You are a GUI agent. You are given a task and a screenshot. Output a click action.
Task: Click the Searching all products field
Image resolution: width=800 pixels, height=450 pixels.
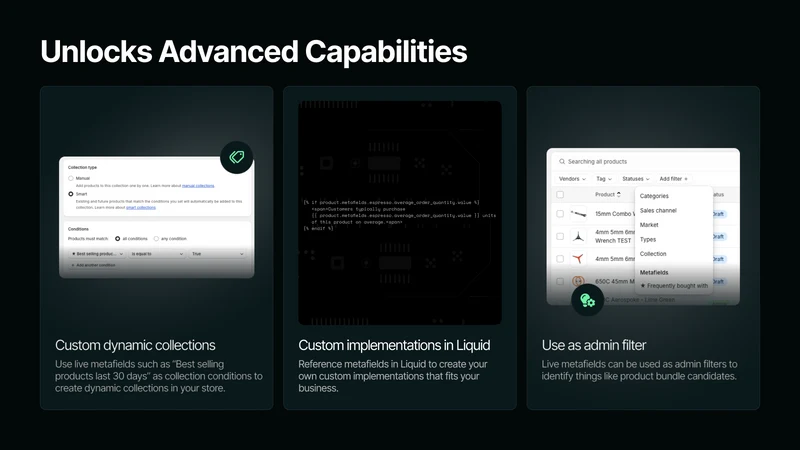643,161
